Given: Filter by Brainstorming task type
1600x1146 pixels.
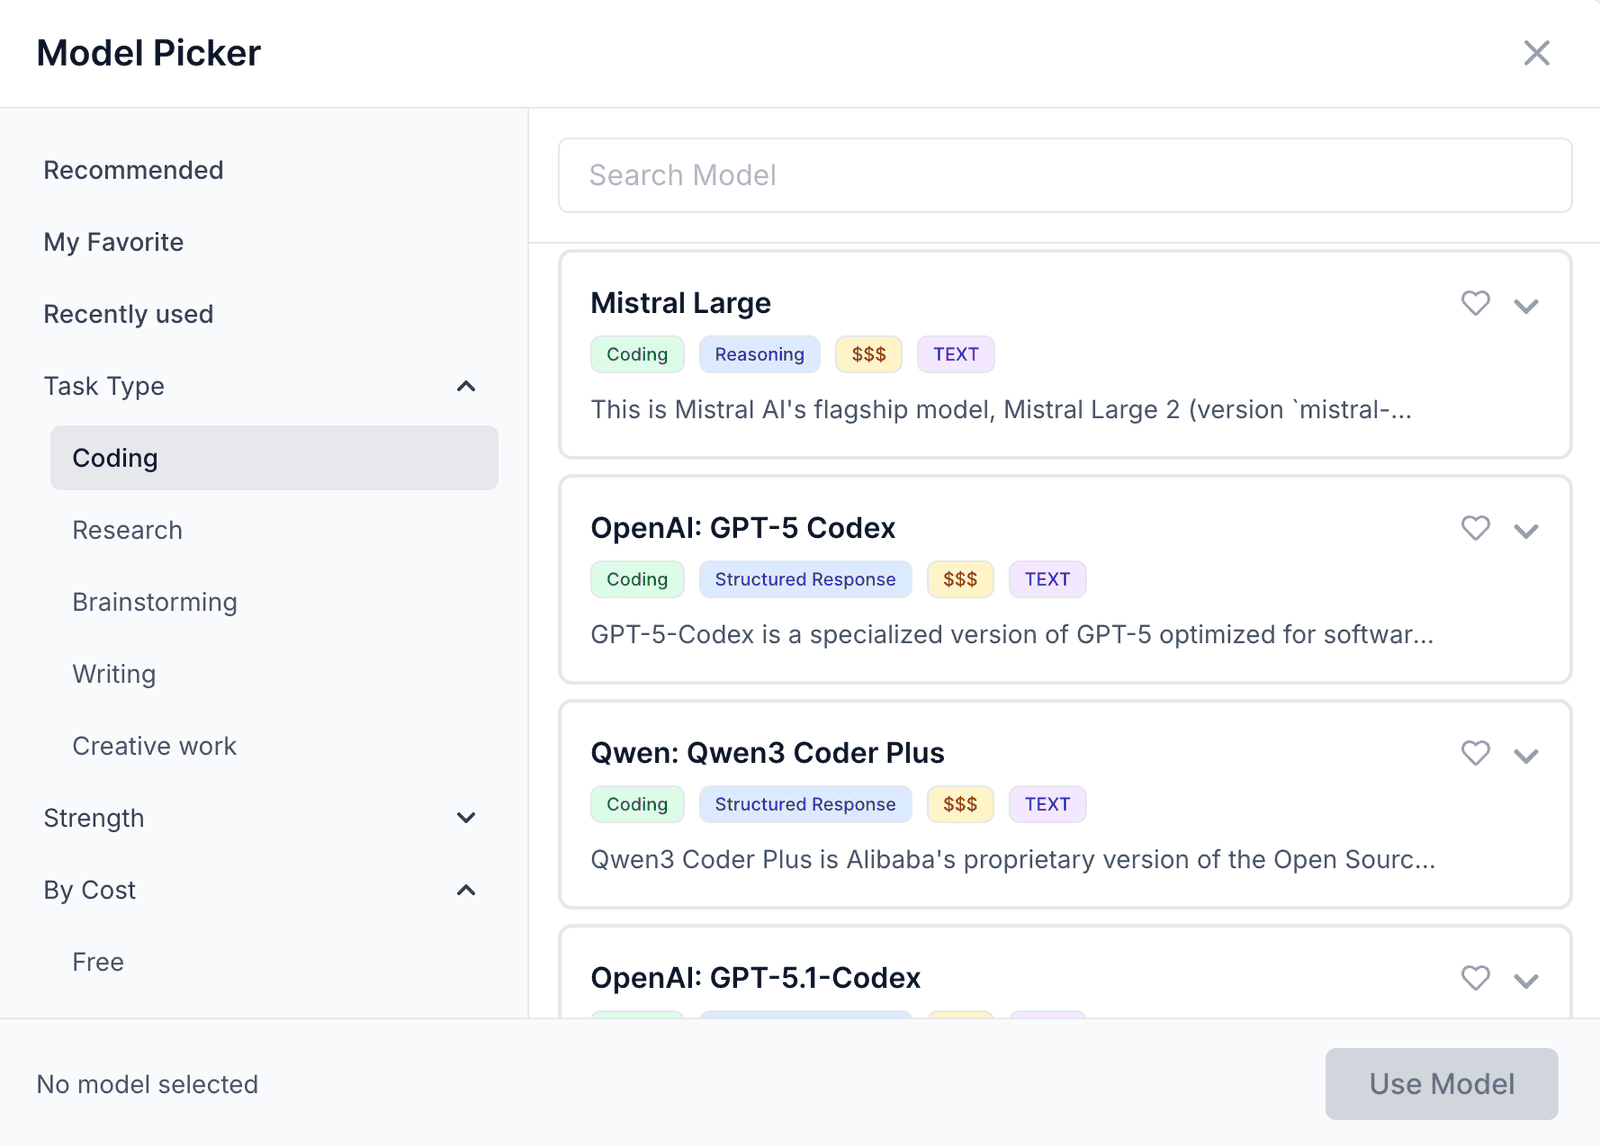Looking at the screenshot, I should 154,602.
